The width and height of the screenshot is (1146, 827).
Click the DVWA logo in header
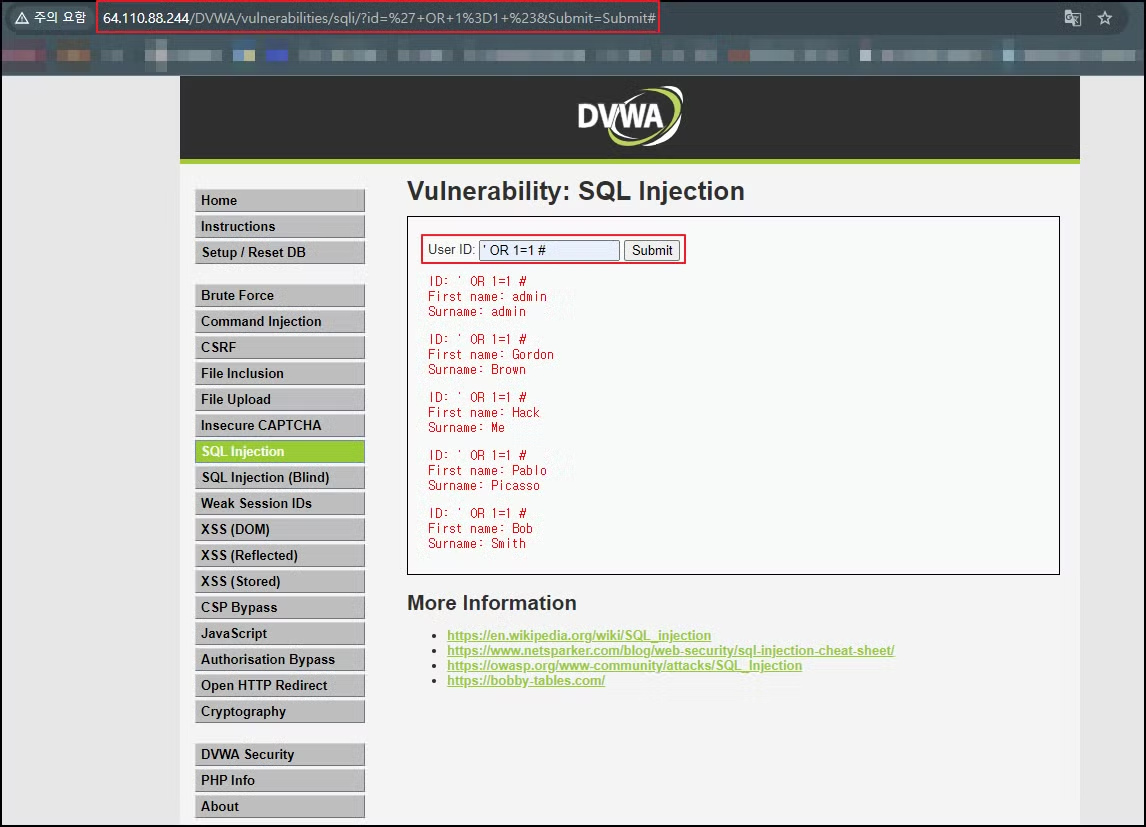[x=630, y=116]
